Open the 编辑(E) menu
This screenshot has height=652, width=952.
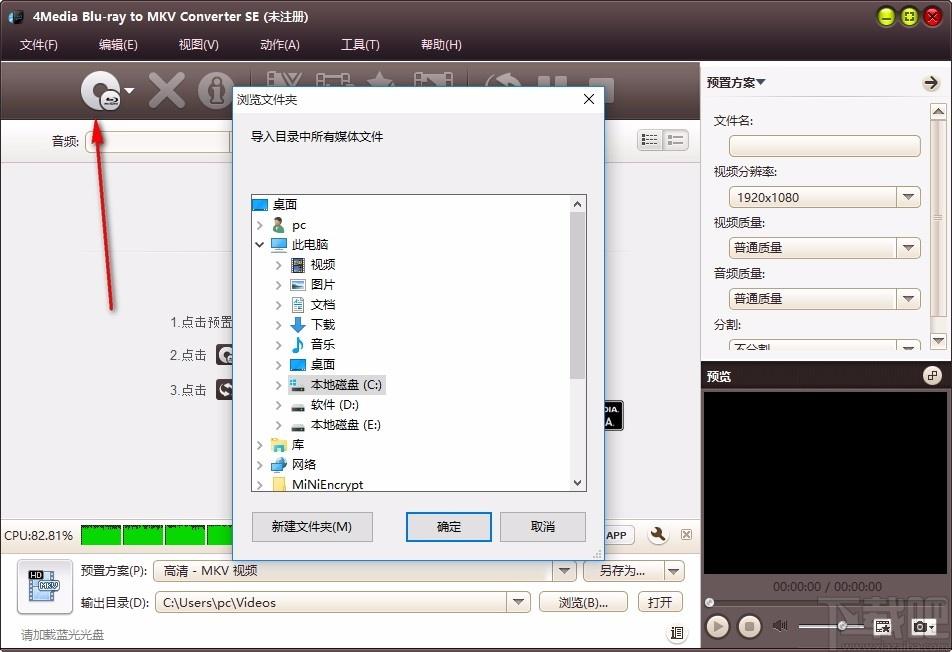[118, 44]
